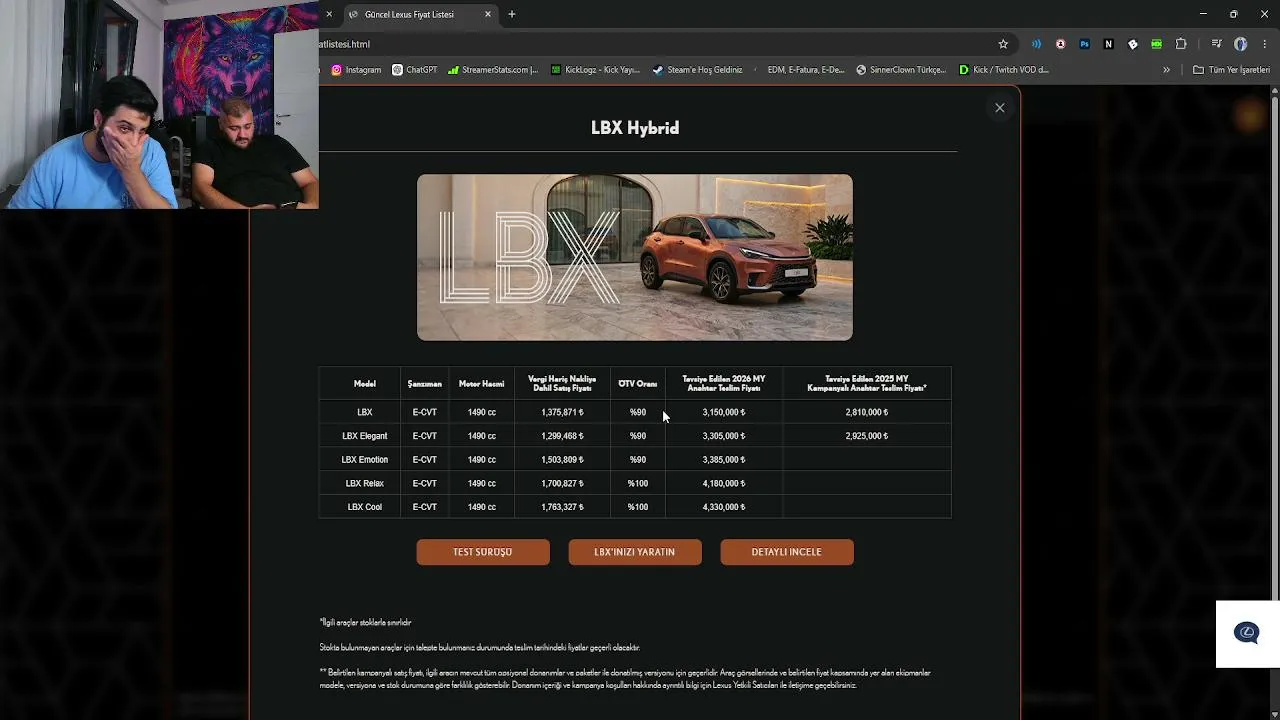Viewport: 1280px width, 720px height.
Task: Open the Steam'e Hoş Geldiniz bookmark
Action: (x=697, y=70)
